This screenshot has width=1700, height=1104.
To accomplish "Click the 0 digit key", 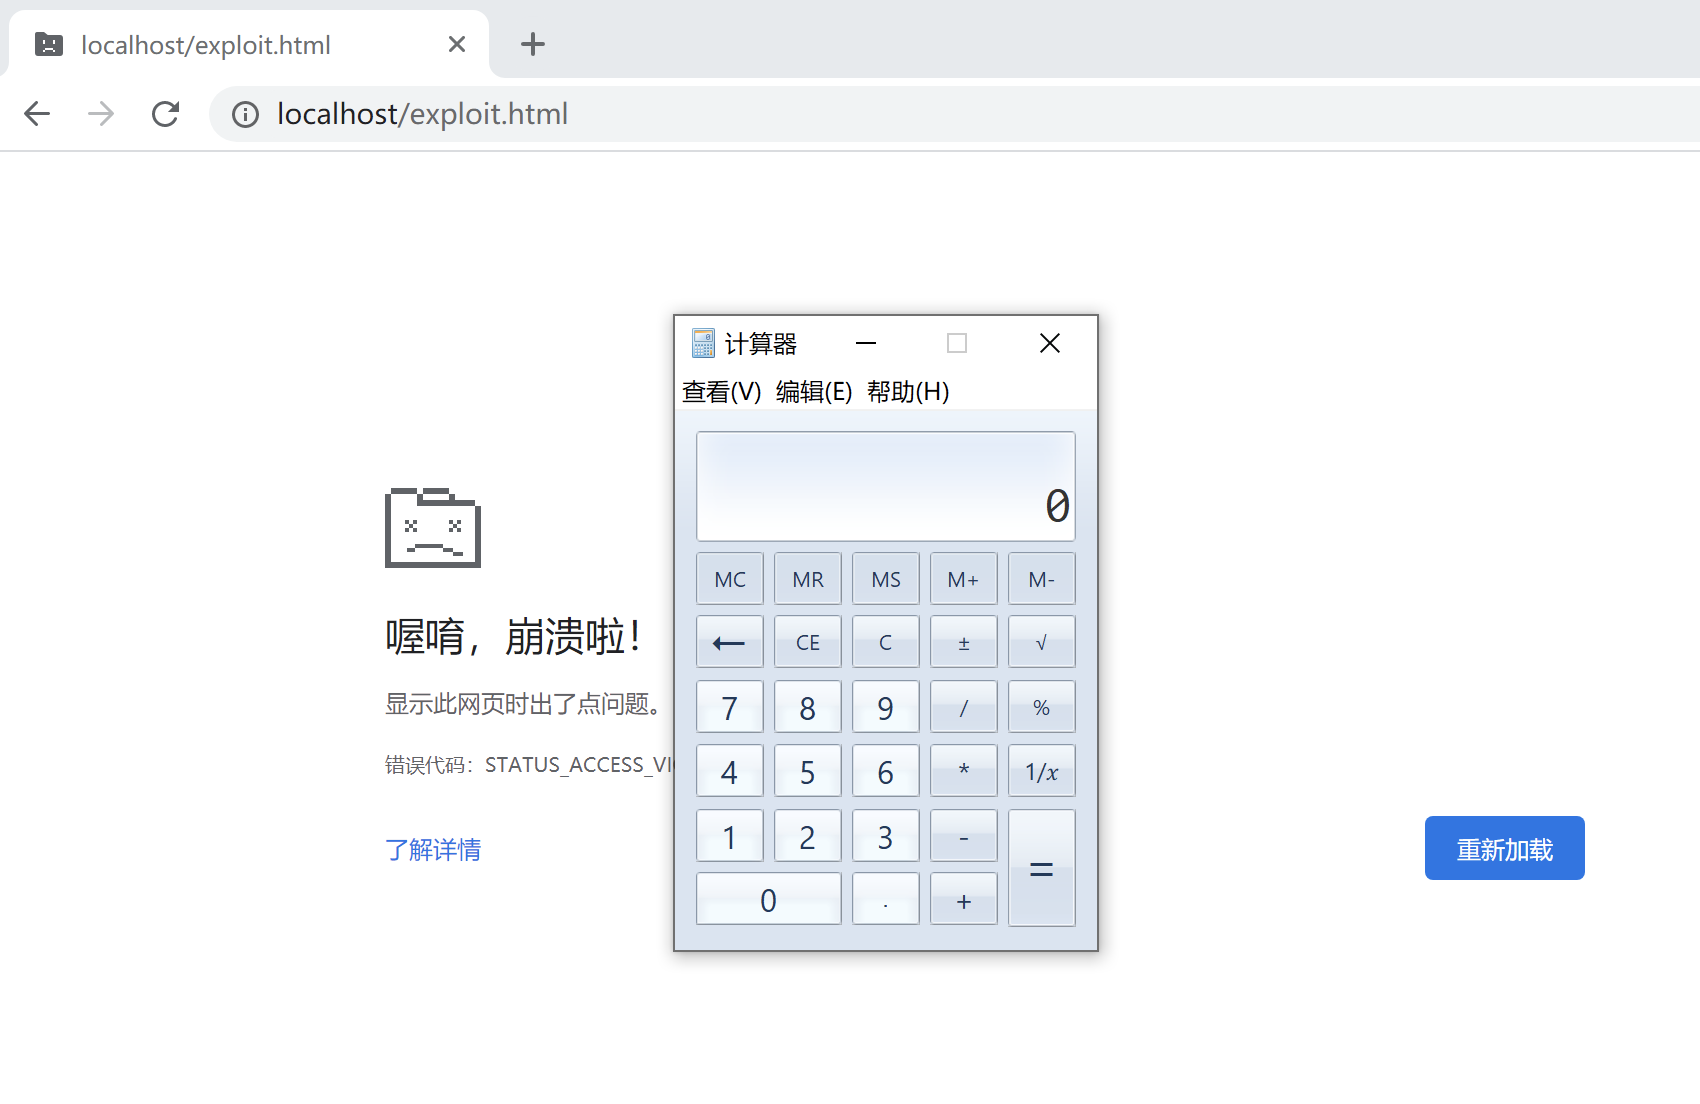I will click(x=769, y=899).
